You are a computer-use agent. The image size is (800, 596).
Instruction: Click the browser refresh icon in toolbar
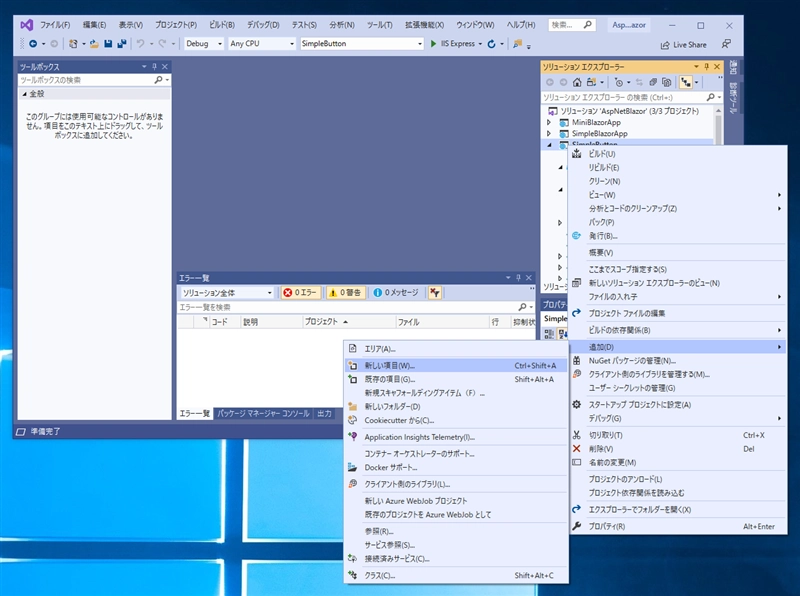coord(491,44)
